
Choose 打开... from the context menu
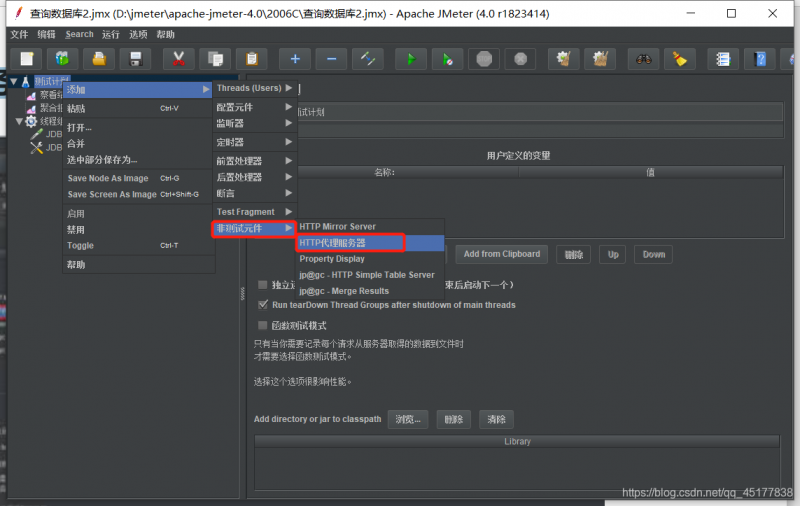point(138,128)
